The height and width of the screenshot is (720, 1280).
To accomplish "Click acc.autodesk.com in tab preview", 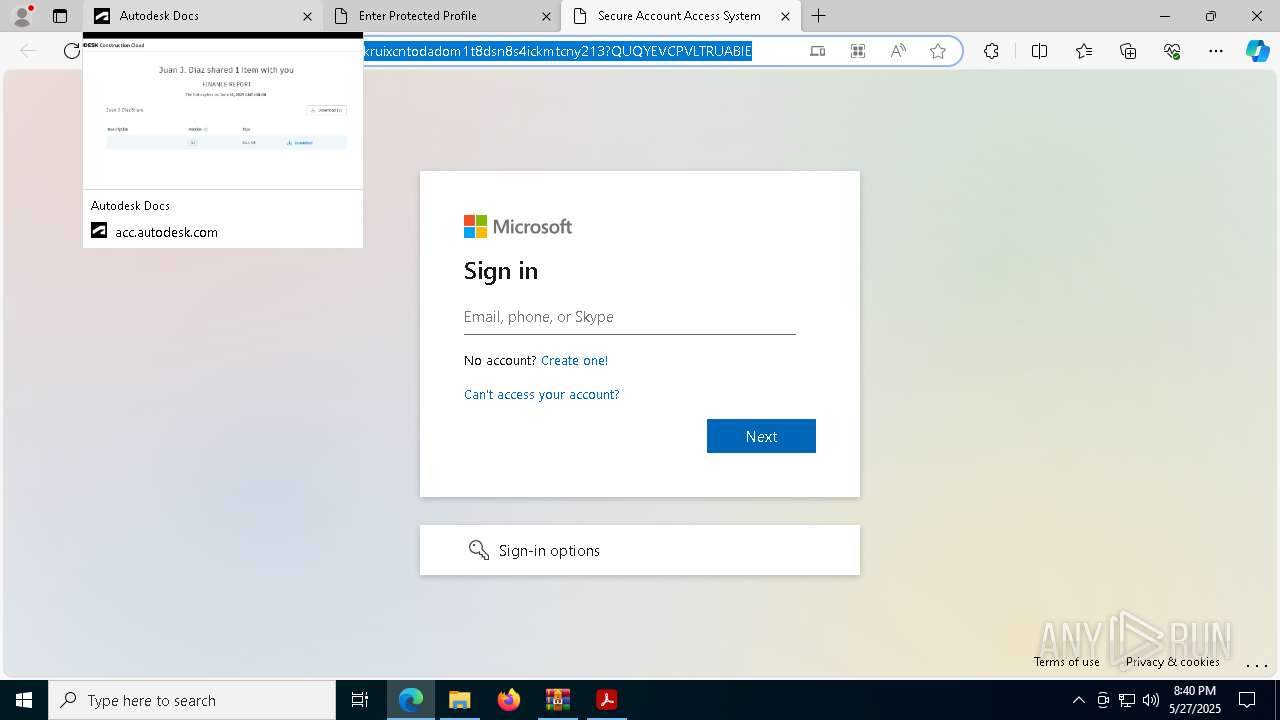I will (x=166, y=232).
